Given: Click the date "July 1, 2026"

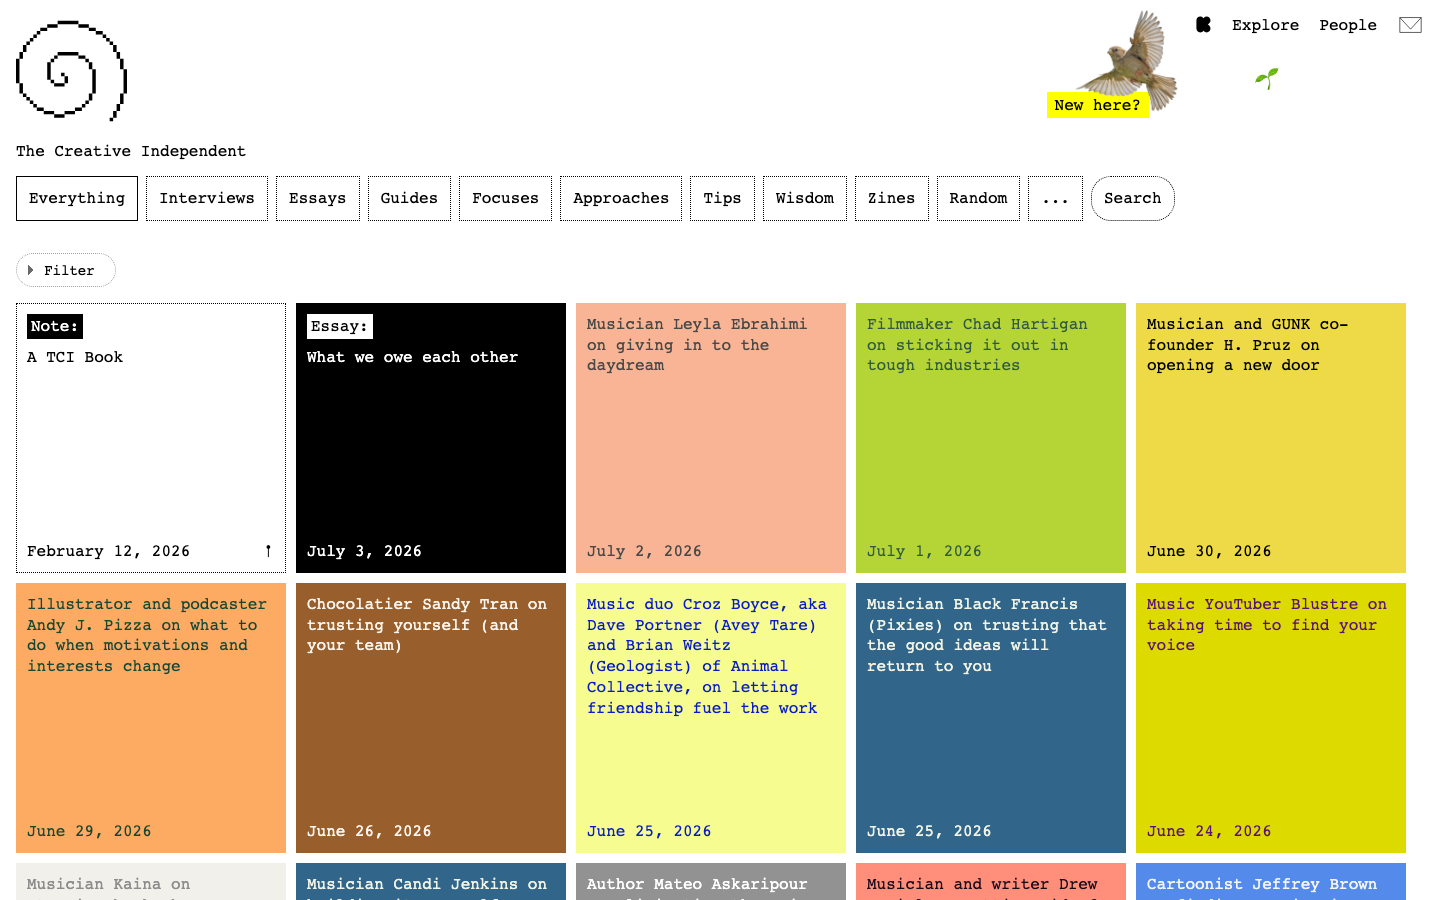Looking at the screenshot, I should point(924,551).
